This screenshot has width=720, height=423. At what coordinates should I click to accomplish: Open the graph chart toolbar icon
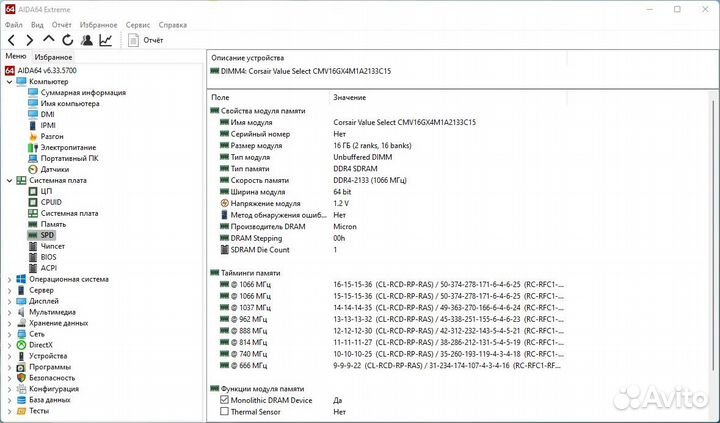pyautogui.click(x=106, y=40)
